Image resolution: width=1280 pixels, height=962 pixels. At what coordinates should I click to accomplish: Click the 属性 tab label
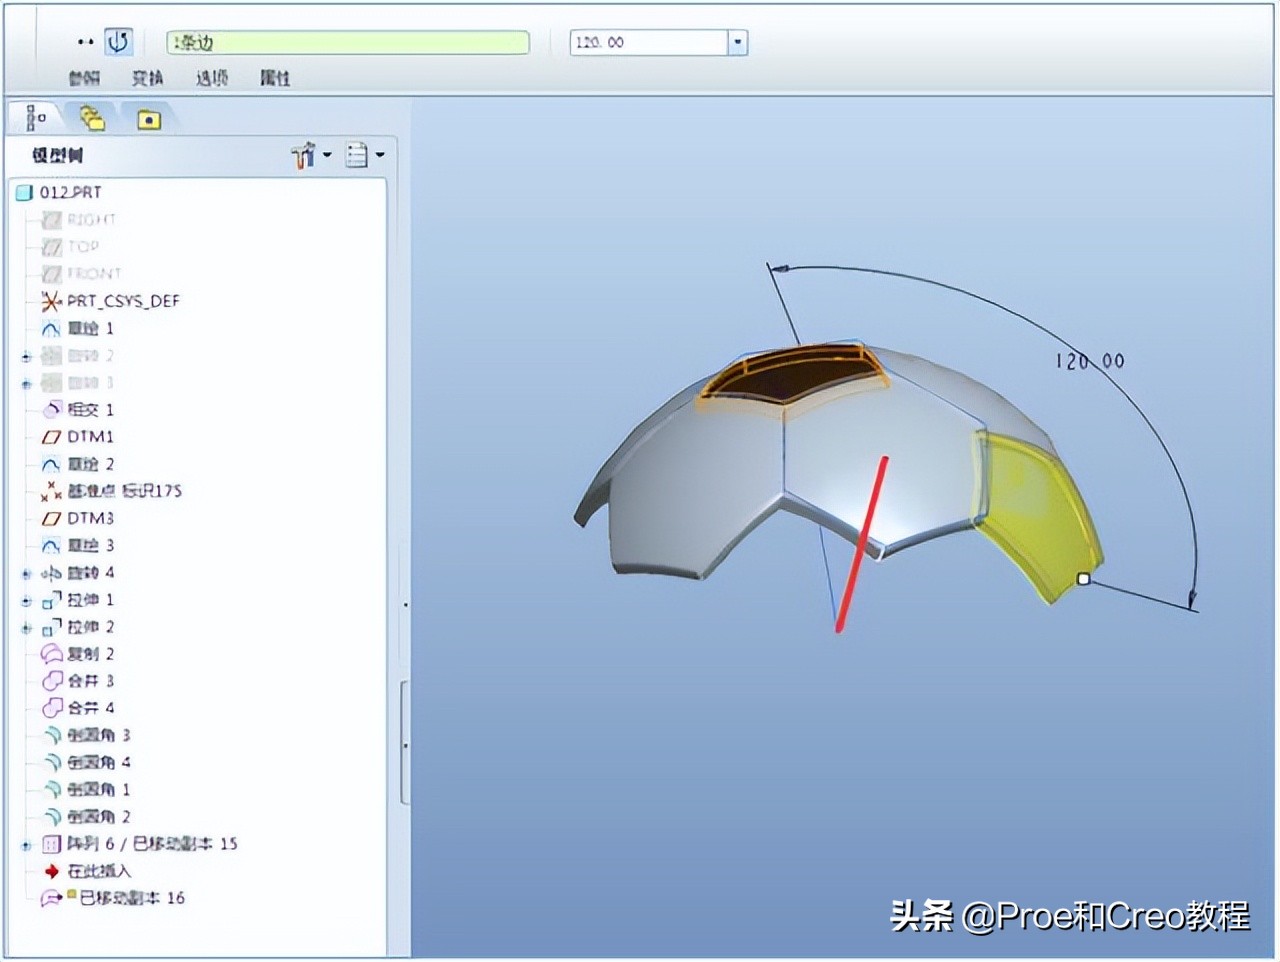pos(275,79)
